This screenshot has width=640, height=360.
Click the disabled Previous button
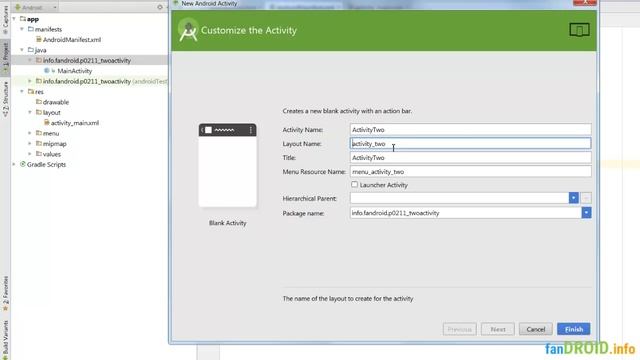(x=460, y=329)
